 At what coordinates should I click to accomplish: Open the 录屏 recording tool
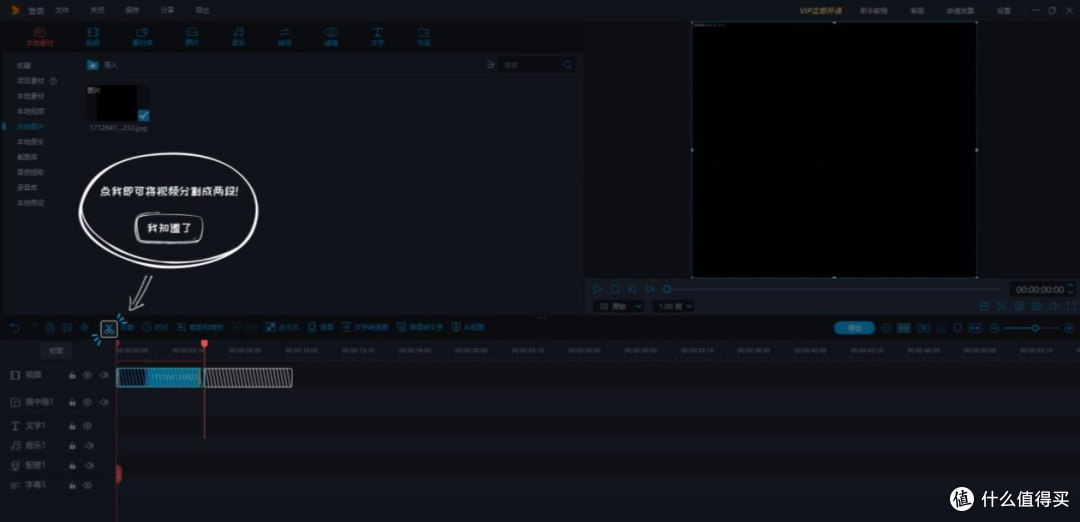click(x=321, y=328)
